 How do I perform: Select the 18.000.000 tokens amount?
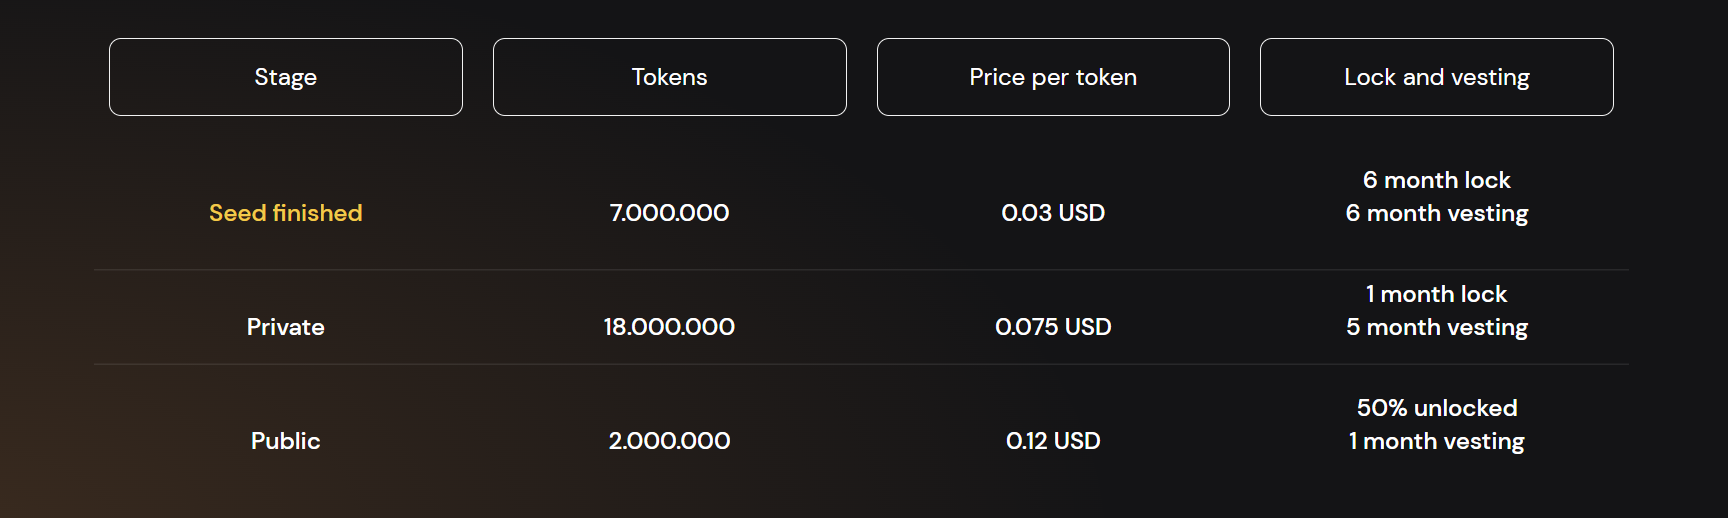tap(669, 327)
